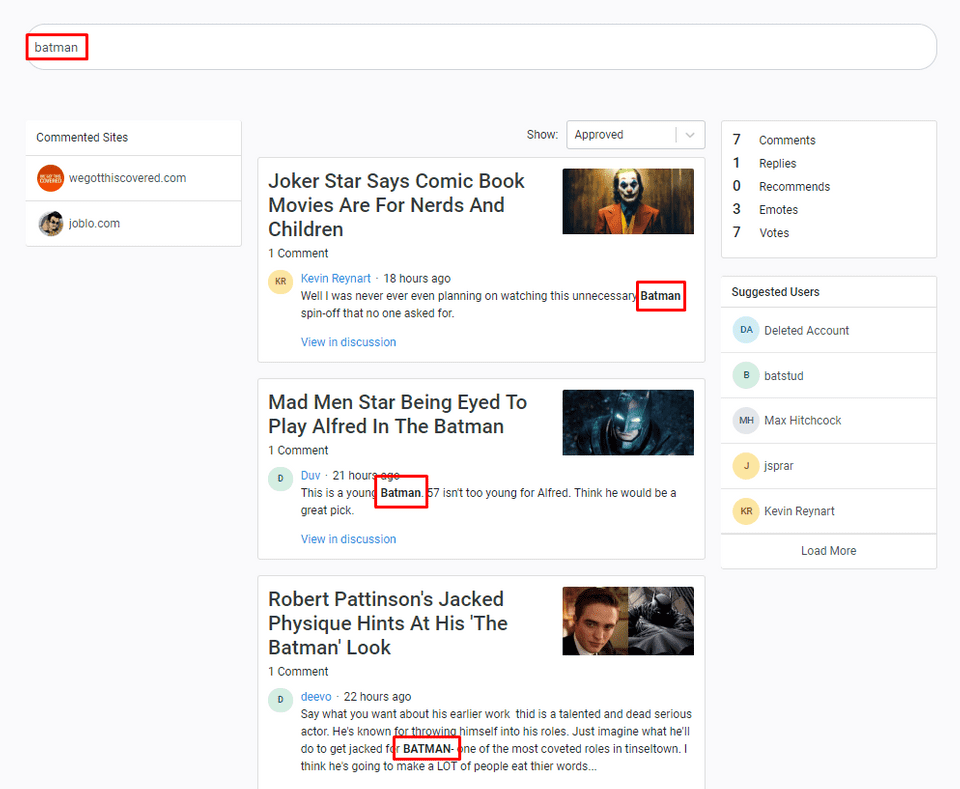
Task: Click View in discussion under Kevin Reynart's comment
Action: (x=348, y=342)
